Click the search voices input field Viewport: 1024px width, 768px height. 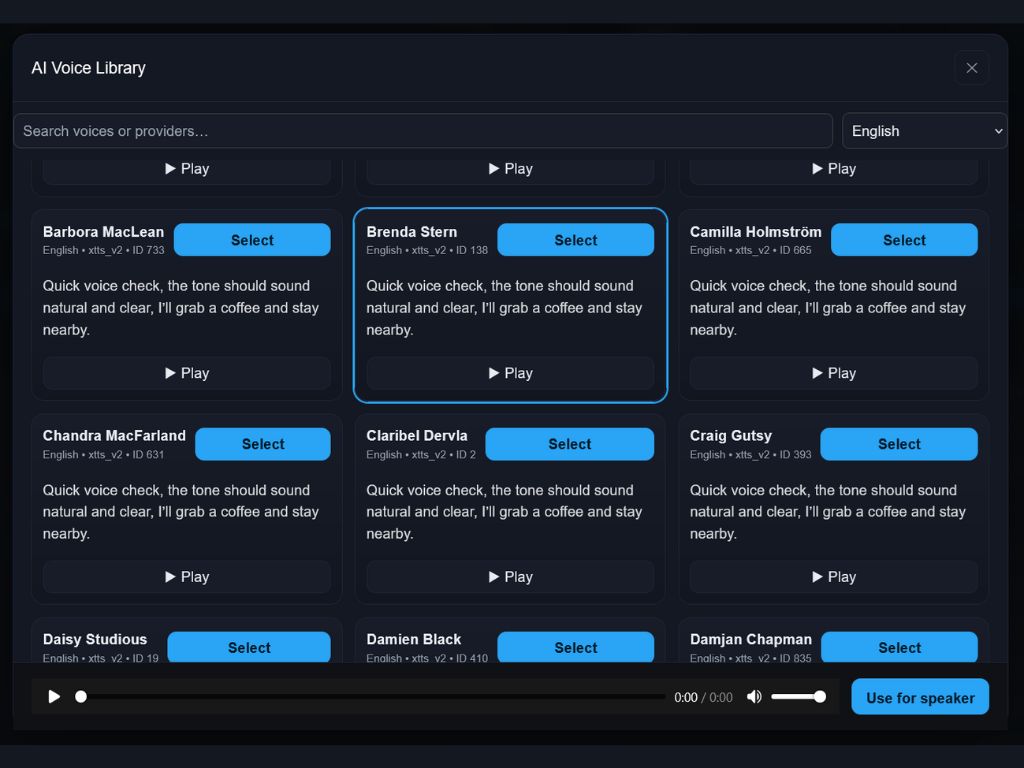point(422,130)
